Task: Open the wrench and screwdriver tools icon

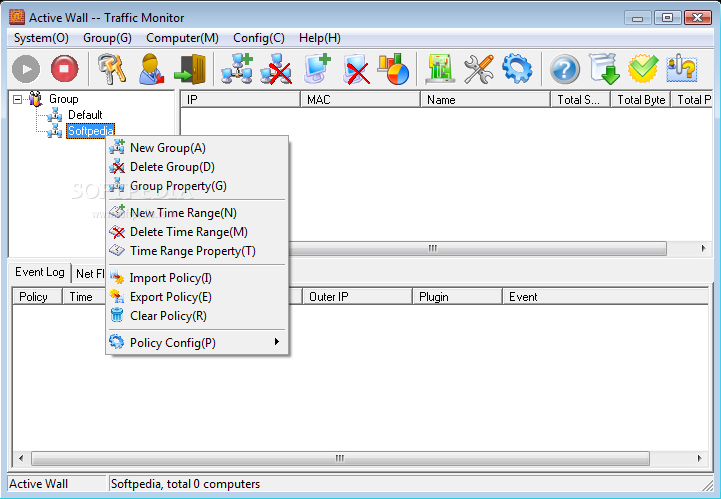Action: 479,69
